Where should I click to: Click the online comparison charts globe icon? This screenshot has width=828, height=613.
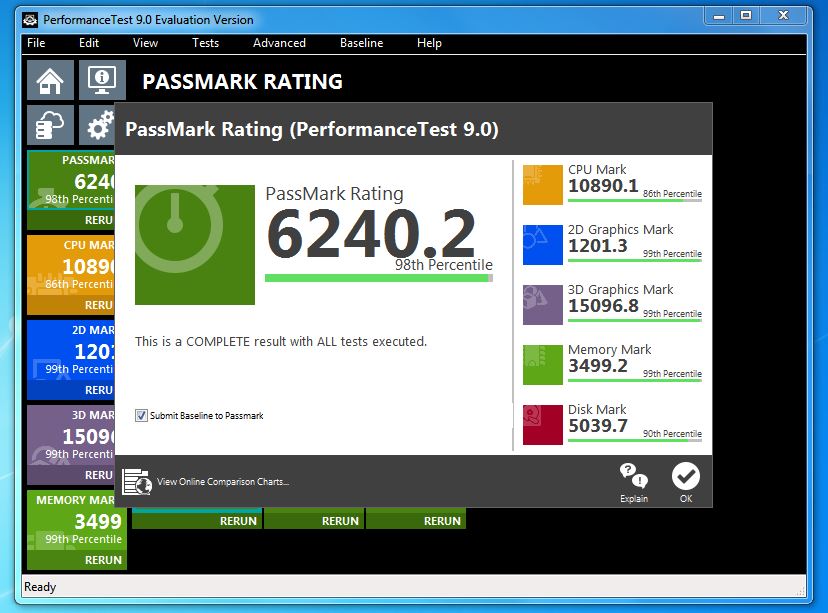point(137,482)
